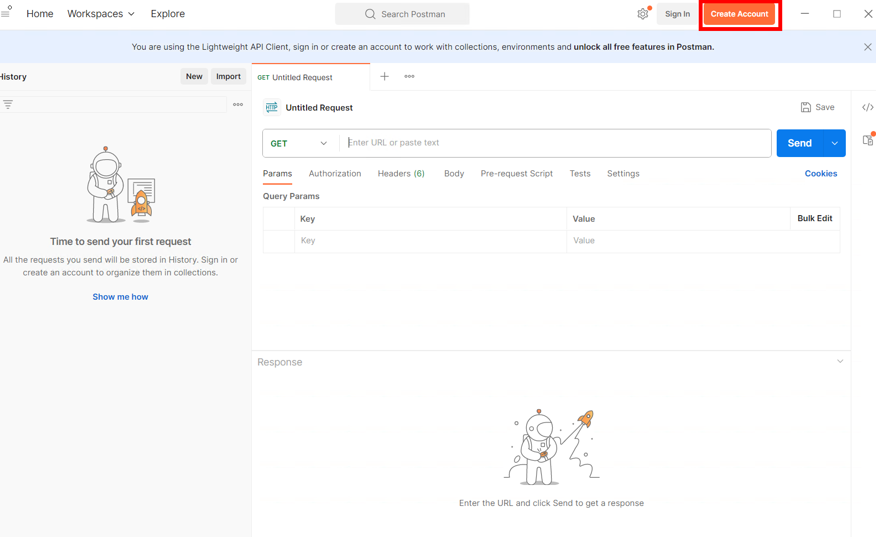This screenshot has height=537, width=876.
Task: Select the GET Untitled Request tab
Action: click(x=311, y=77)
